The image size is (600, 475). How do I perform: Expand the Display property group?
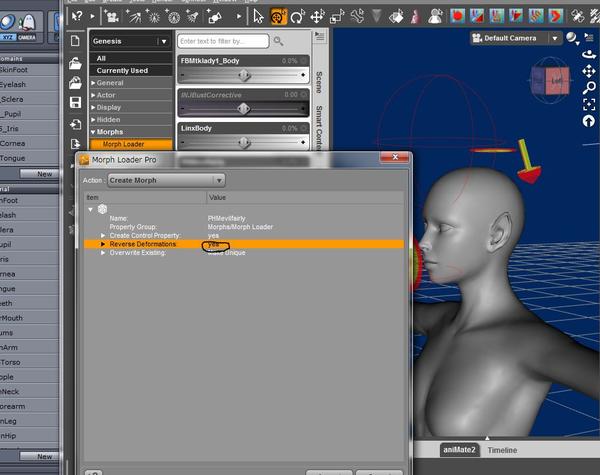tap(93, 107)
